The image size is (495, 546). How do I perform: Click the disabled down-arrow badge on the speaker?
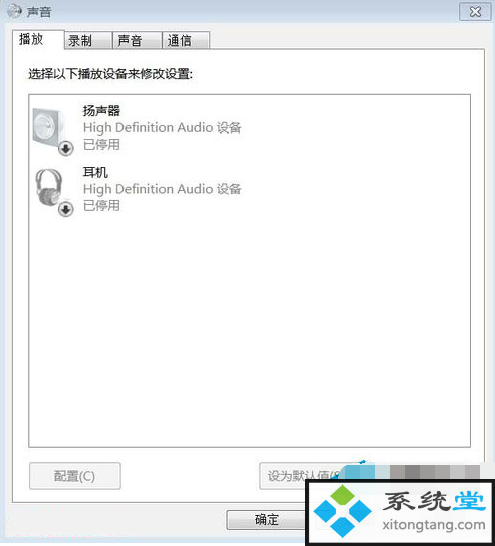click(x=65, y=149)
